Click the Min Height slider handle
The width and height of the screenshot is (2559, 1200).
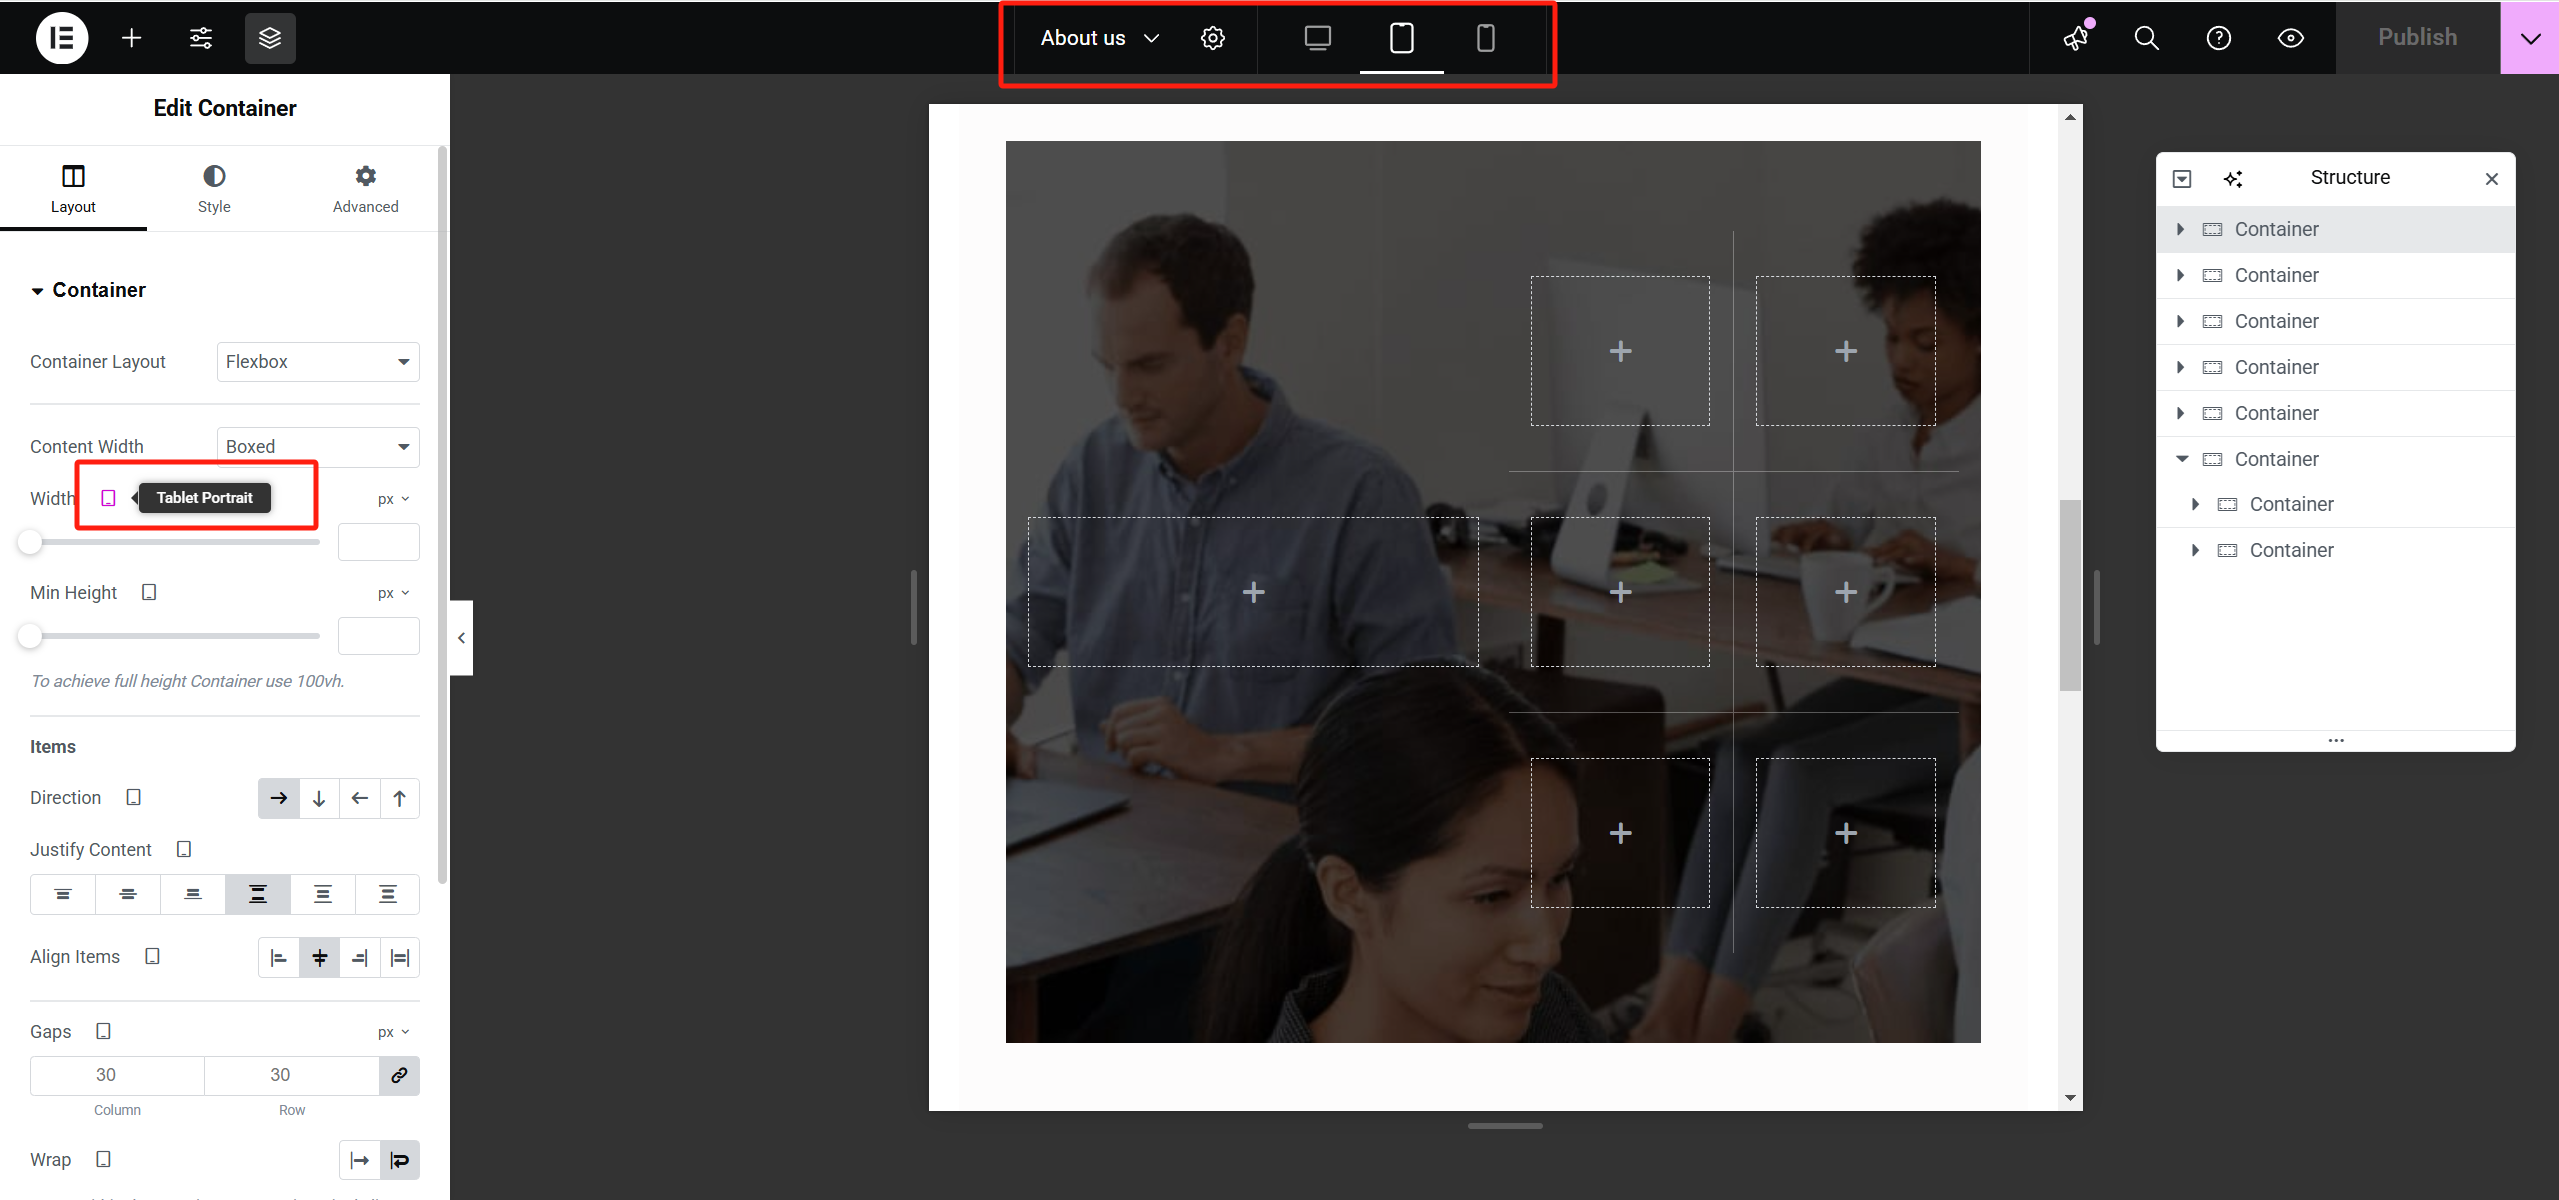[30, 636]
